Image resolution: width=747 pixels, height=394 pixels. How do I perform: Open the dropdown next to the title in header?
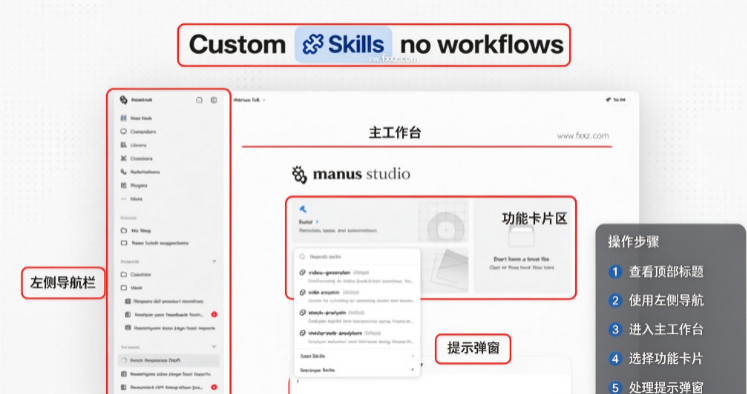coord(264,100)
